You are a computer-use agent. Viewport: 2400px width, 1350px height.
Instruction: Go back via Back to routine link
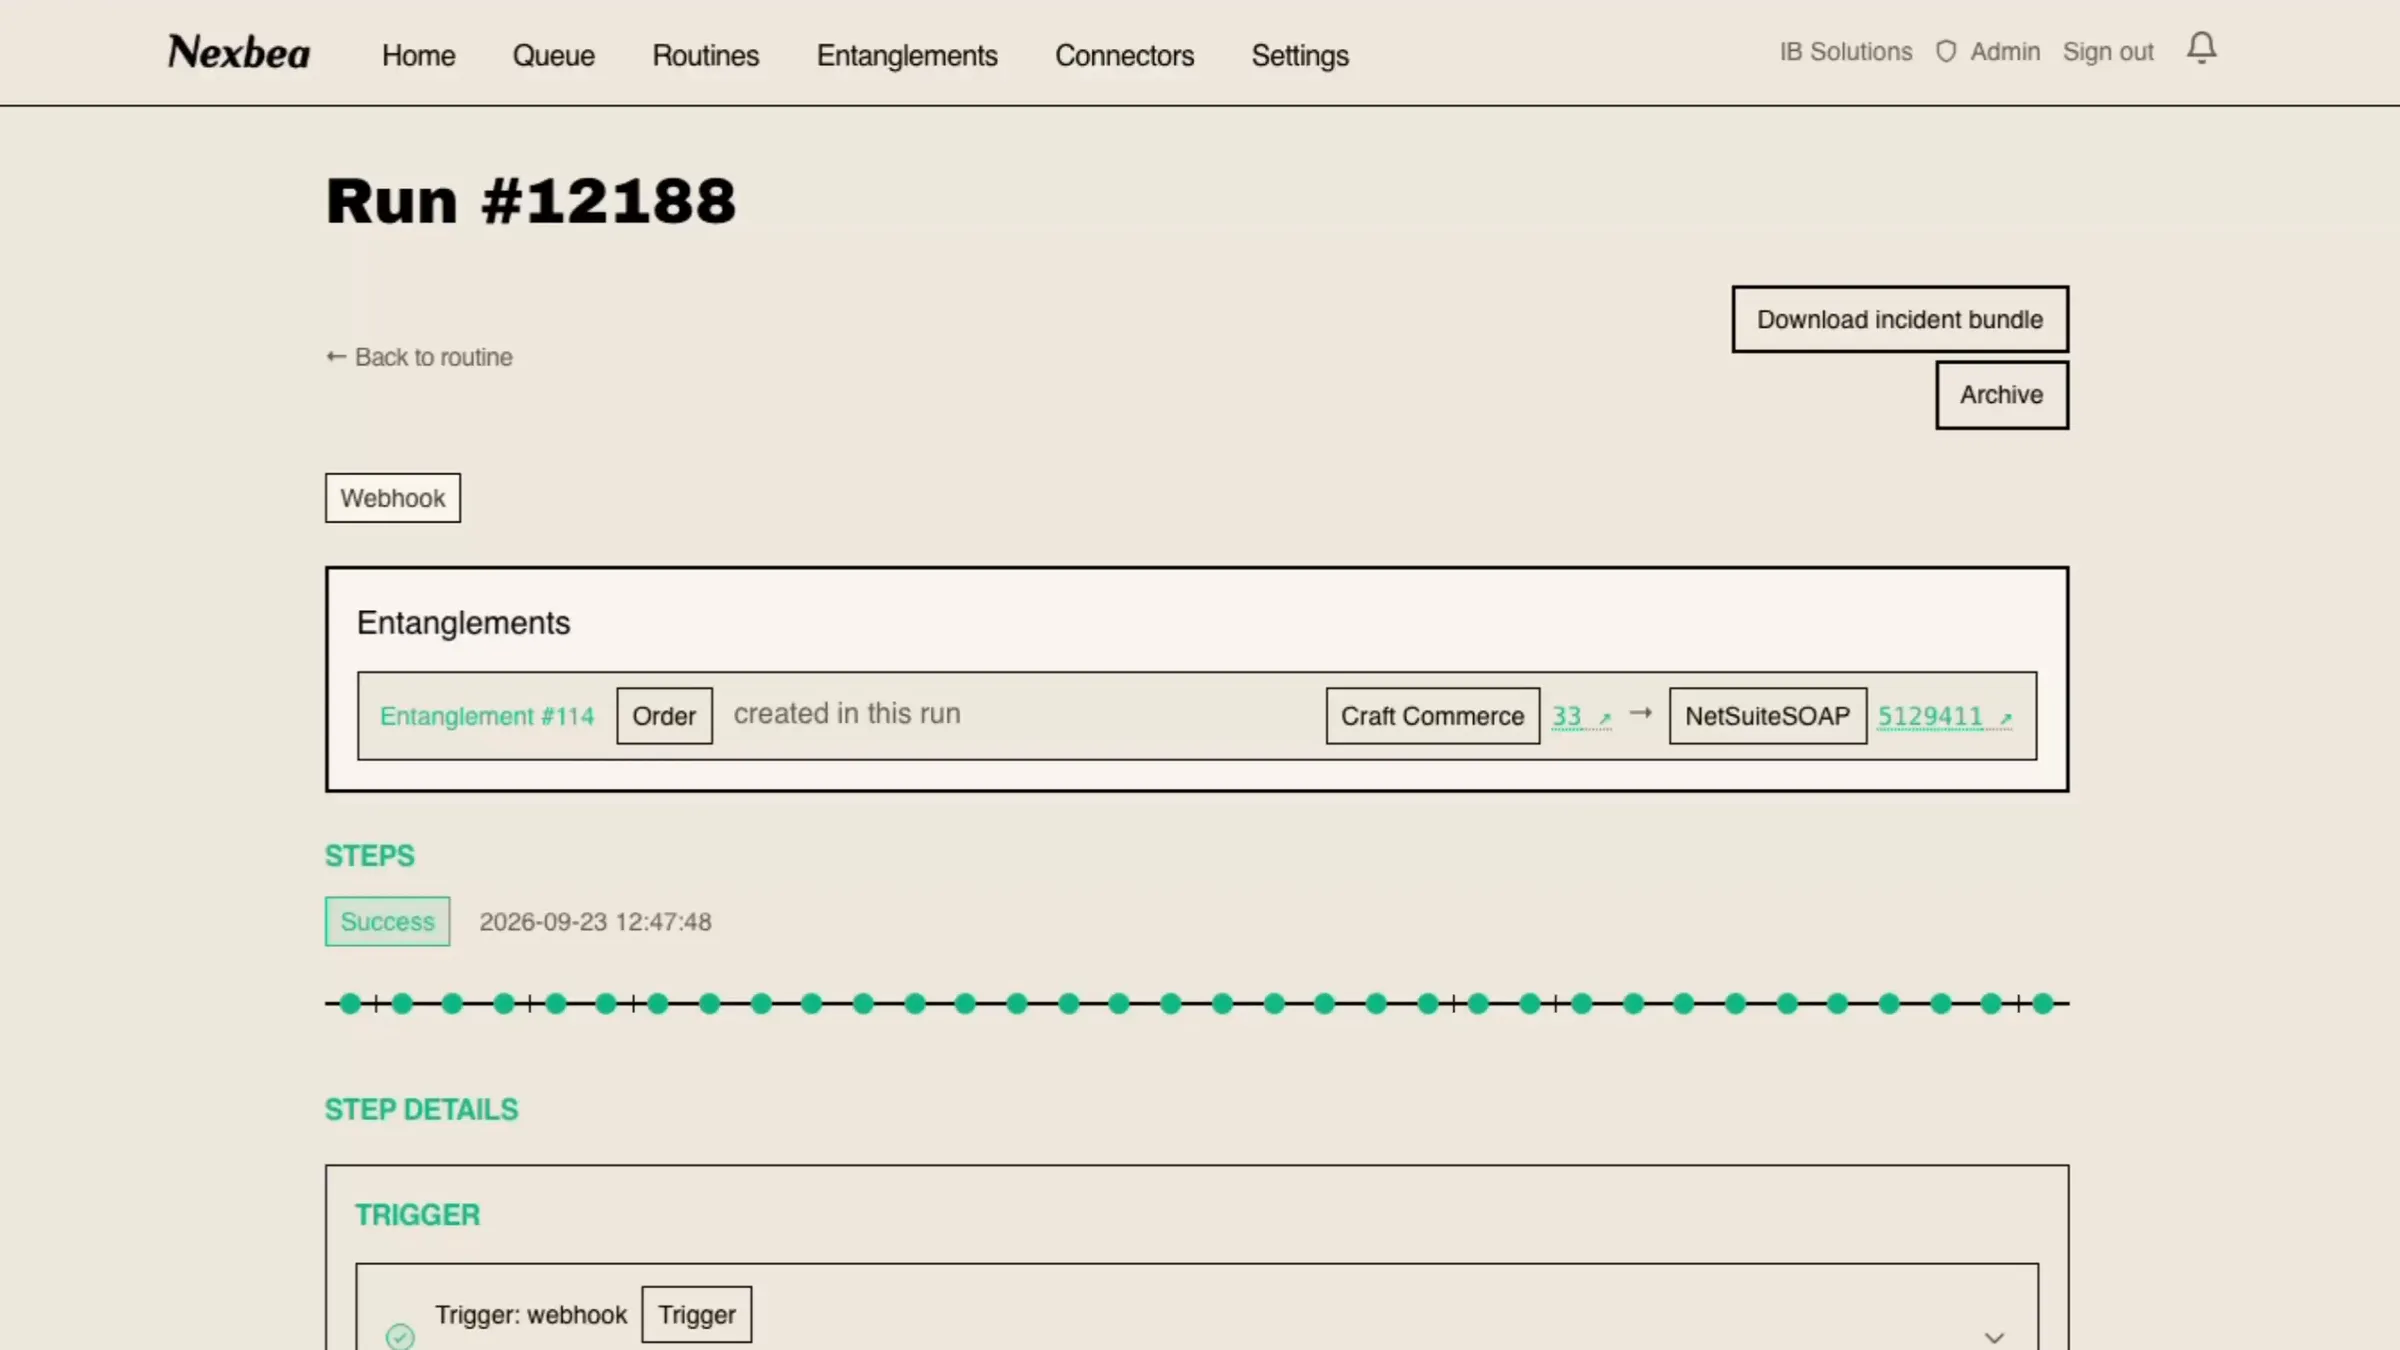pyautogui.click(x=419, y=357)
